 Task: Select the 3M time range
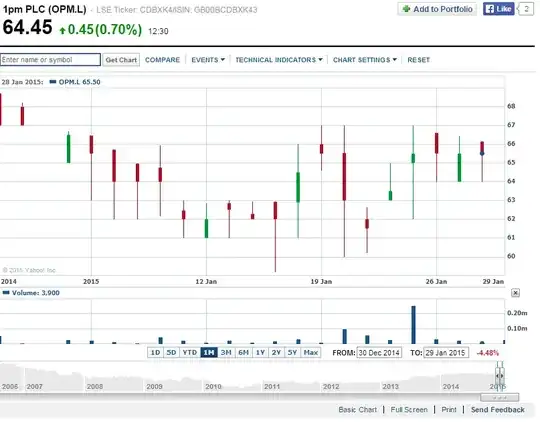tap(226, 352)
